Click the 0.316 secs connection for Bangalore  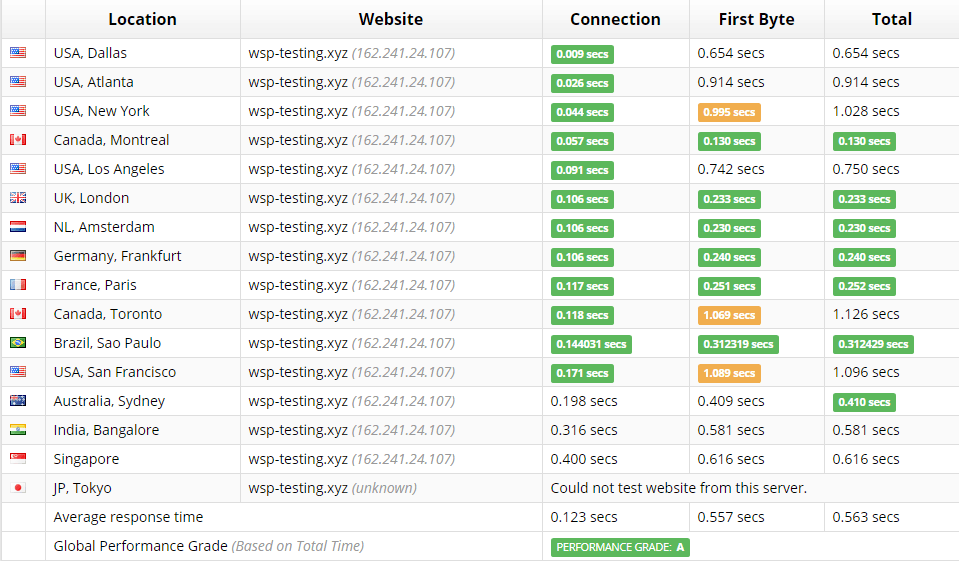click(584, 430)
